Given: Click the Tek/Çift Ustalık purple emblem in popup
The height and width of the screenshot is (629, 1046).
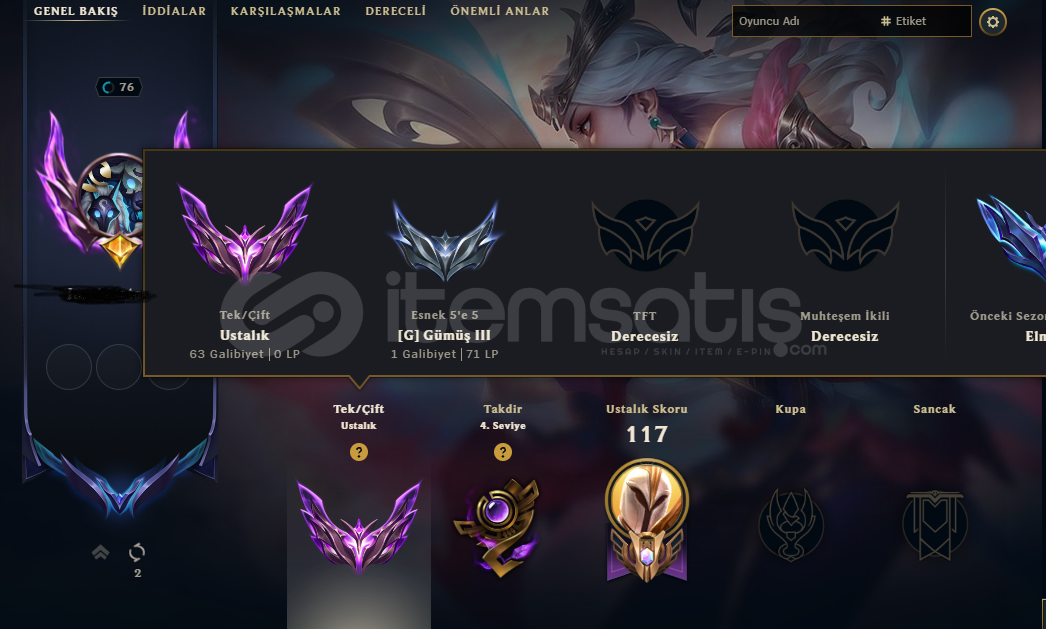Looking at the screenshot, I should tap(245, 234).
